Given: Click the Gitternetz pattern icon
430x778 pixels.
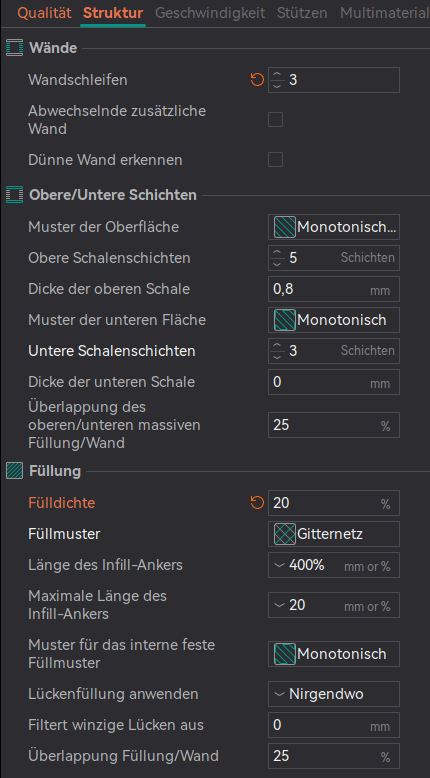Looking at the screenshot, I should (x=285, y=534).
